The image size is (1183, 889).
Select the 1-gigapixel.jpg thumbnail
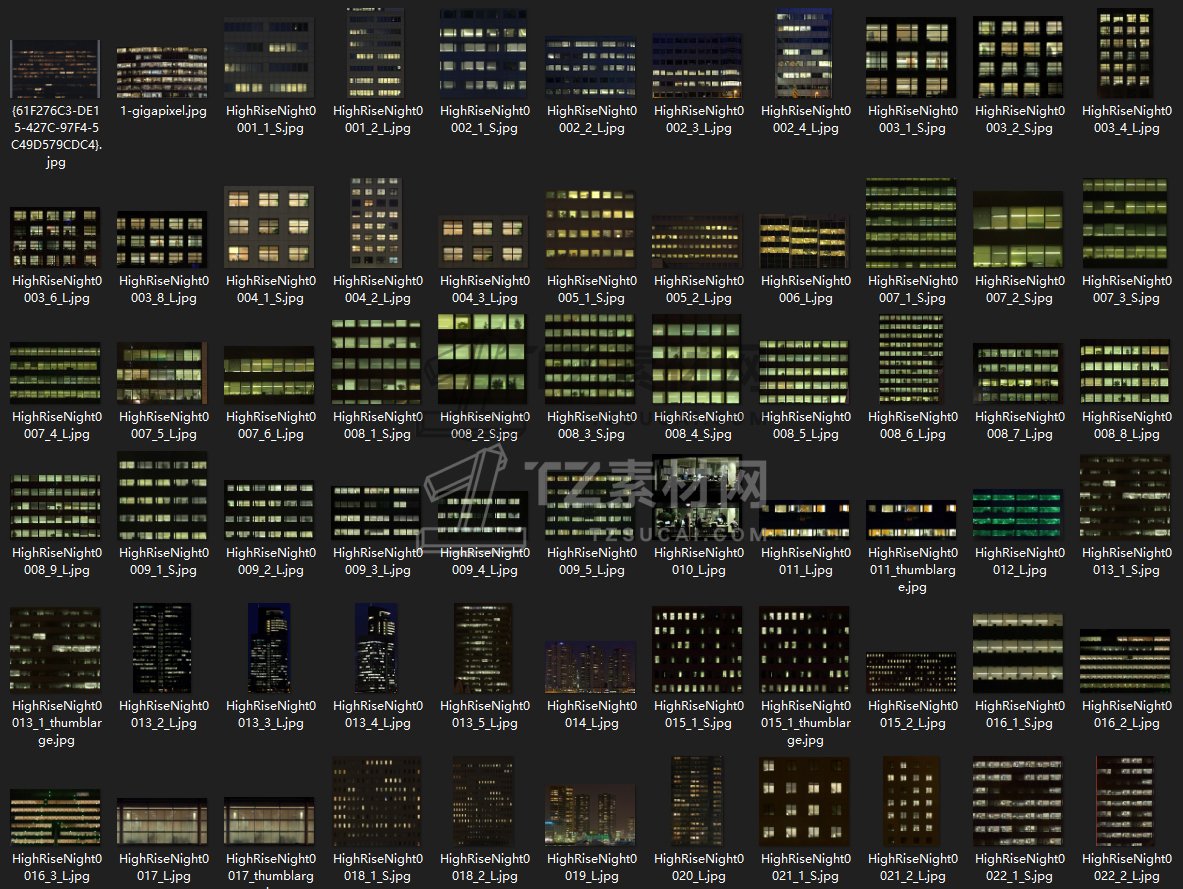[162, 72]
